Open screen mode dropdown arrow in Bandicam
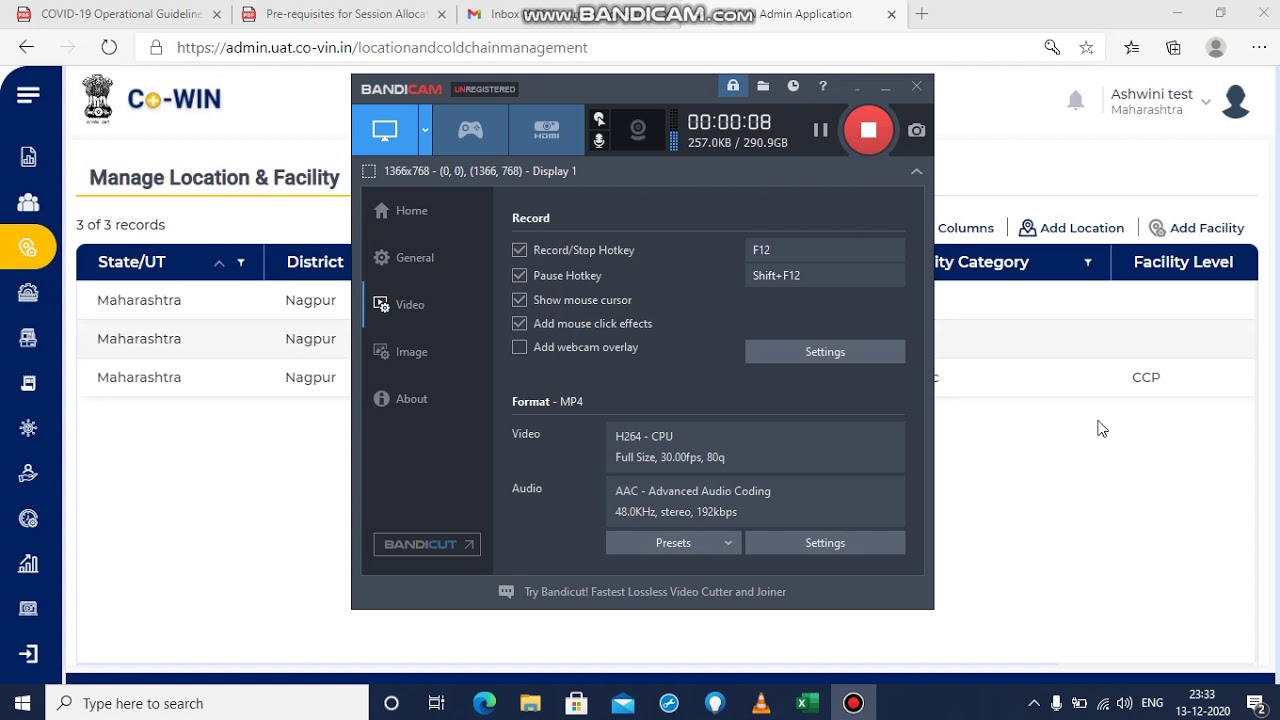Screen dimensions: 1280x720 pos(425,130)
